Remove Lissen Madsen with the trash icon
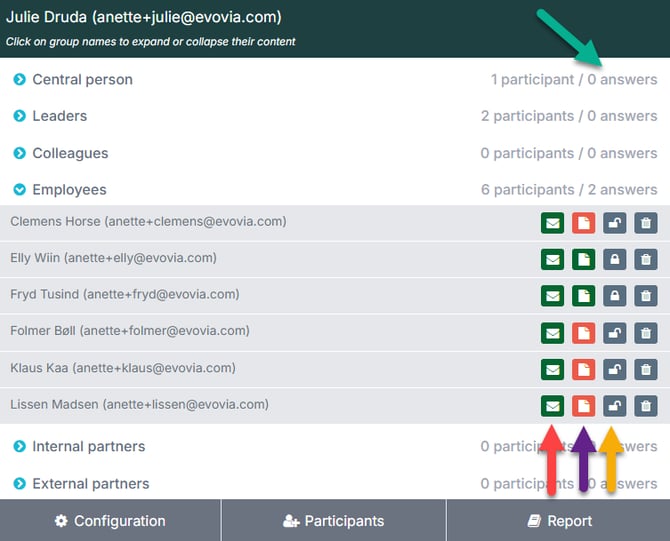Image resolution: width=670 pixels, height=541 pixels. click(x=646, y=406)
